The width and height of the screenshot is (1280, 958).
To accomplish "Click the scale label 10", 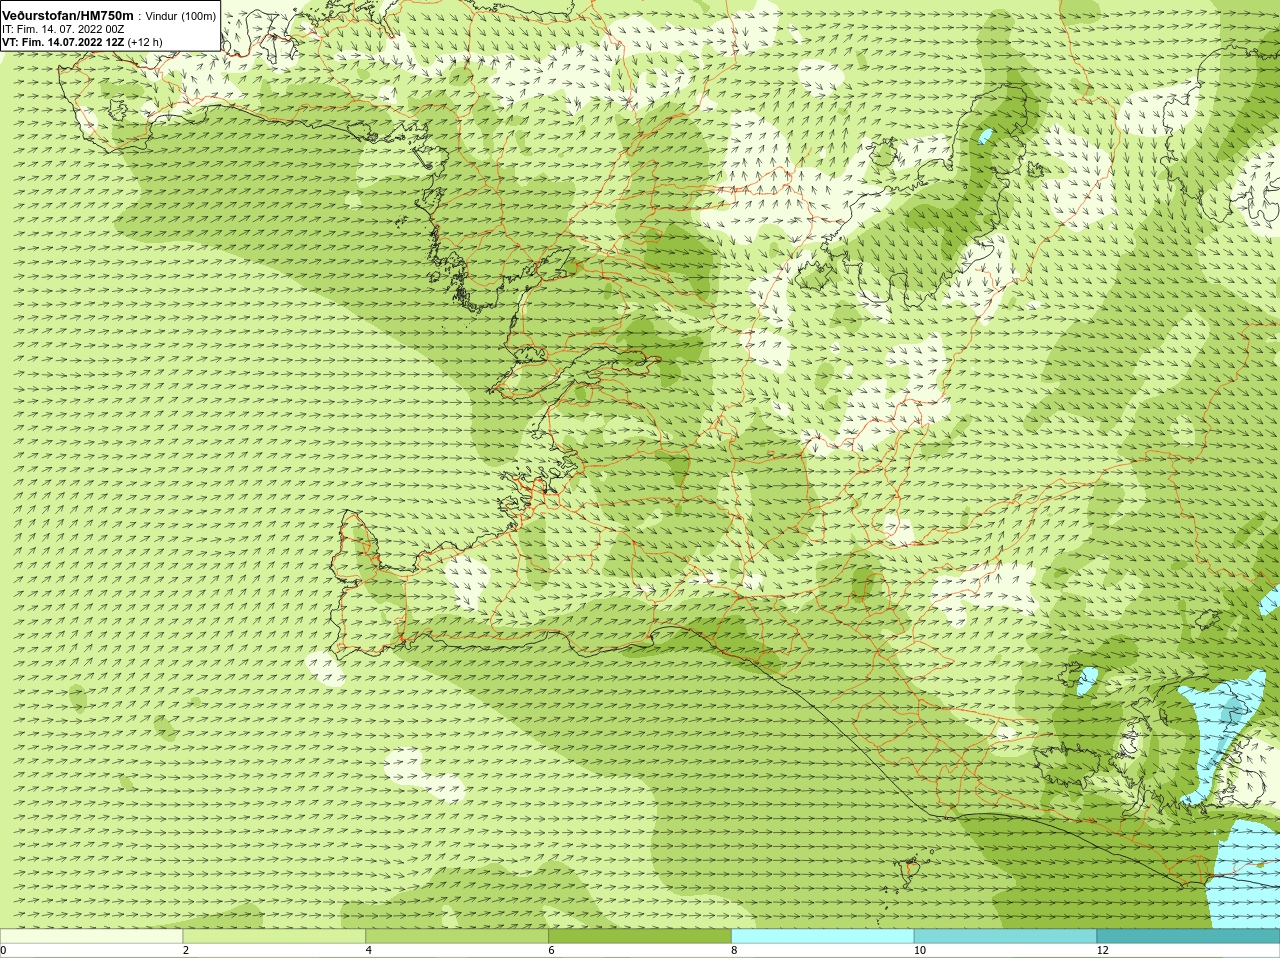I will 919,950.
